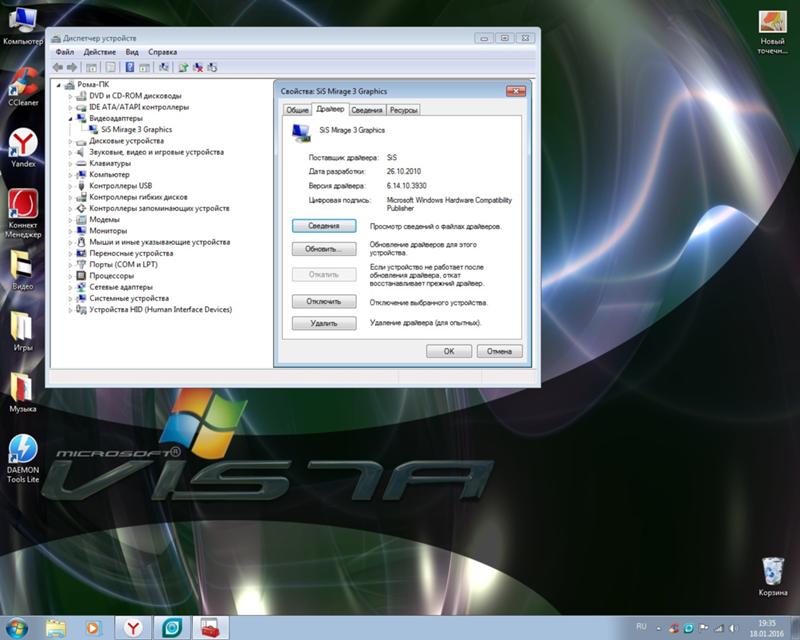Expand the Сетевые адаптеры node
Image resolution: width=800 pixels, height=640 pixels.
71,287
